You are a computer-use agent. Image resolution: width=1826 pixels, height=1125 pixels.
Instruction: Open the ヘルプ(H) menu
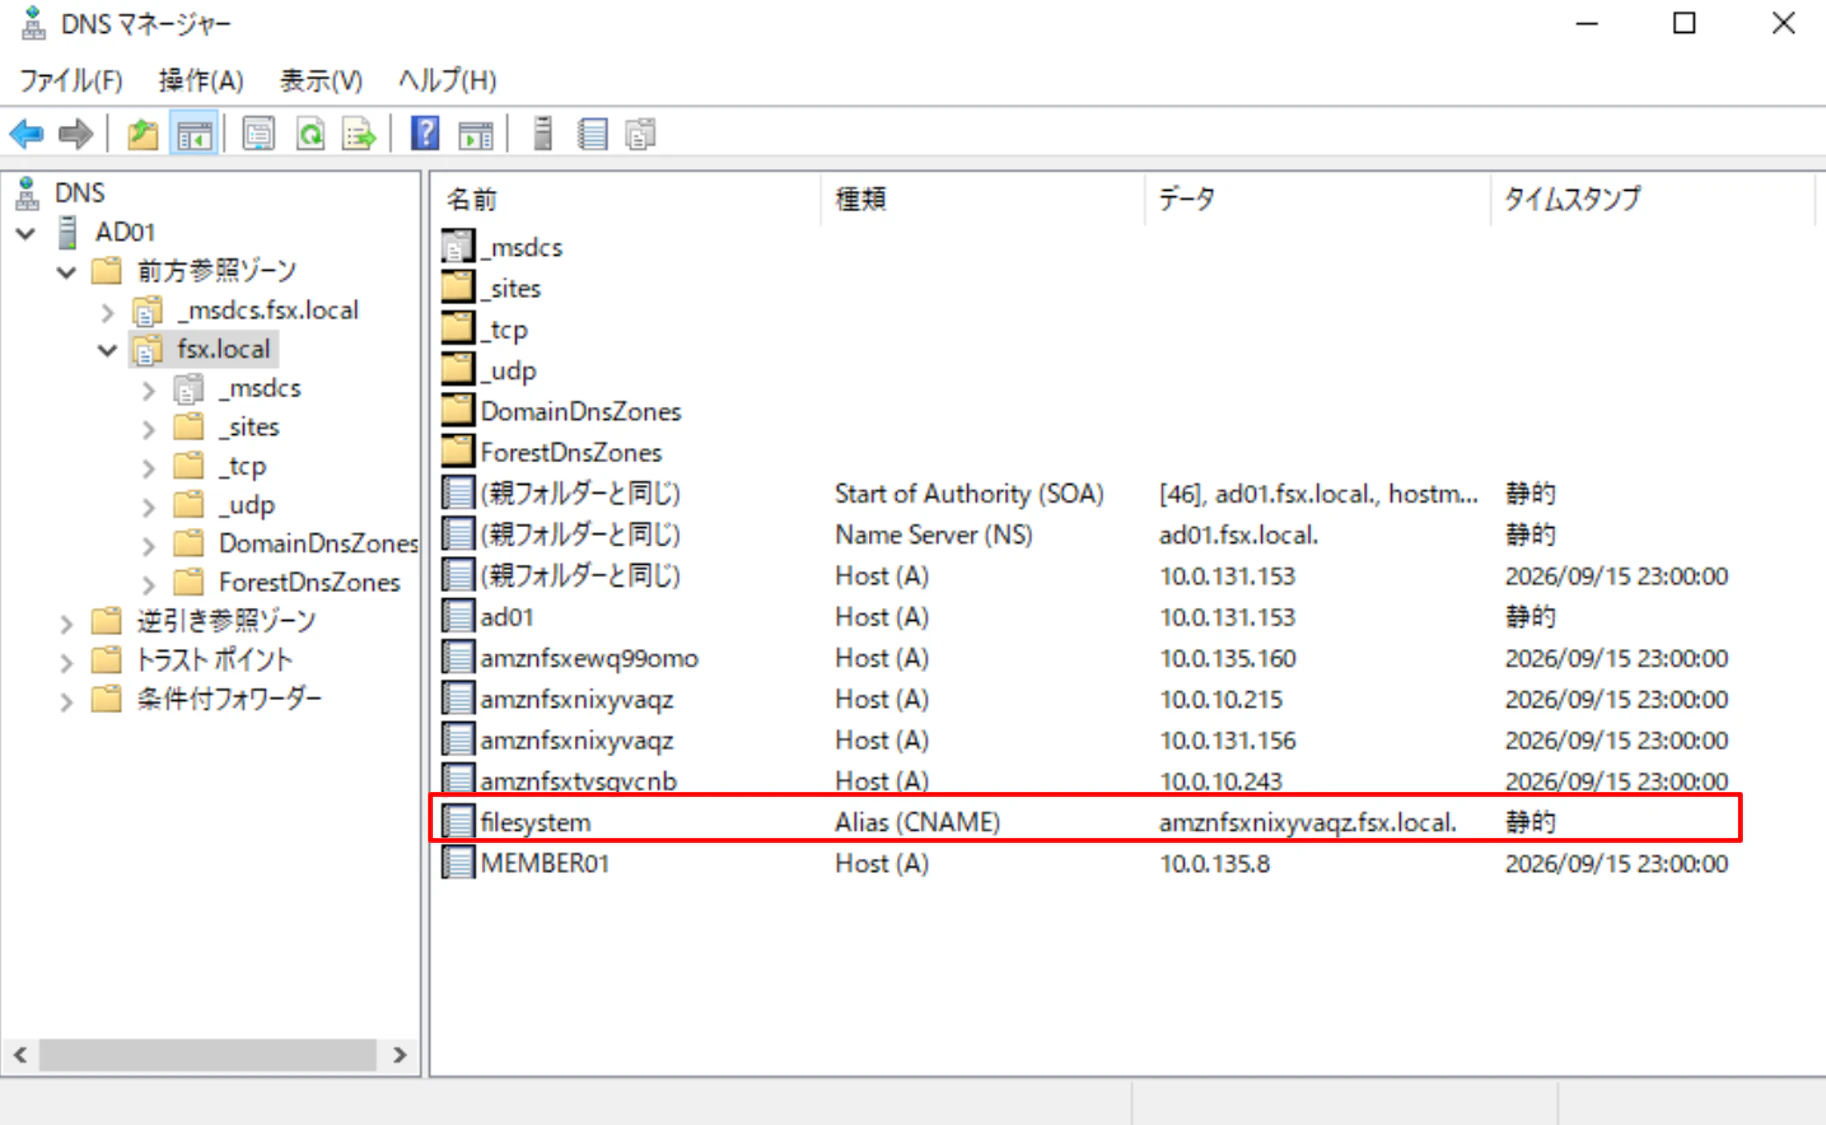447,80
